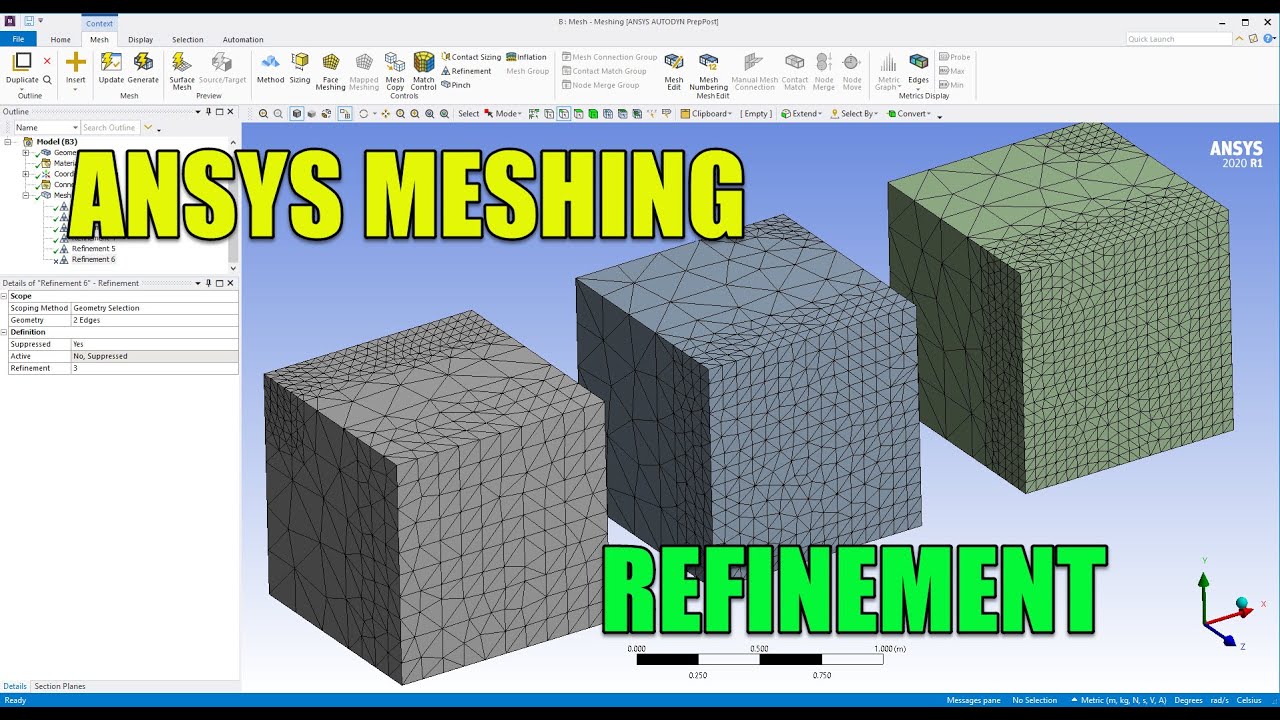Click Messages pane in status bar

973,700
